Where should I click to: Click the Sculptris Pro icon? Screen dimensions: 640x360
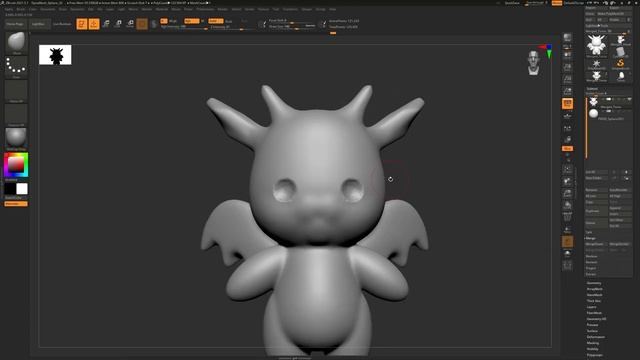click(x=154, y=24)
